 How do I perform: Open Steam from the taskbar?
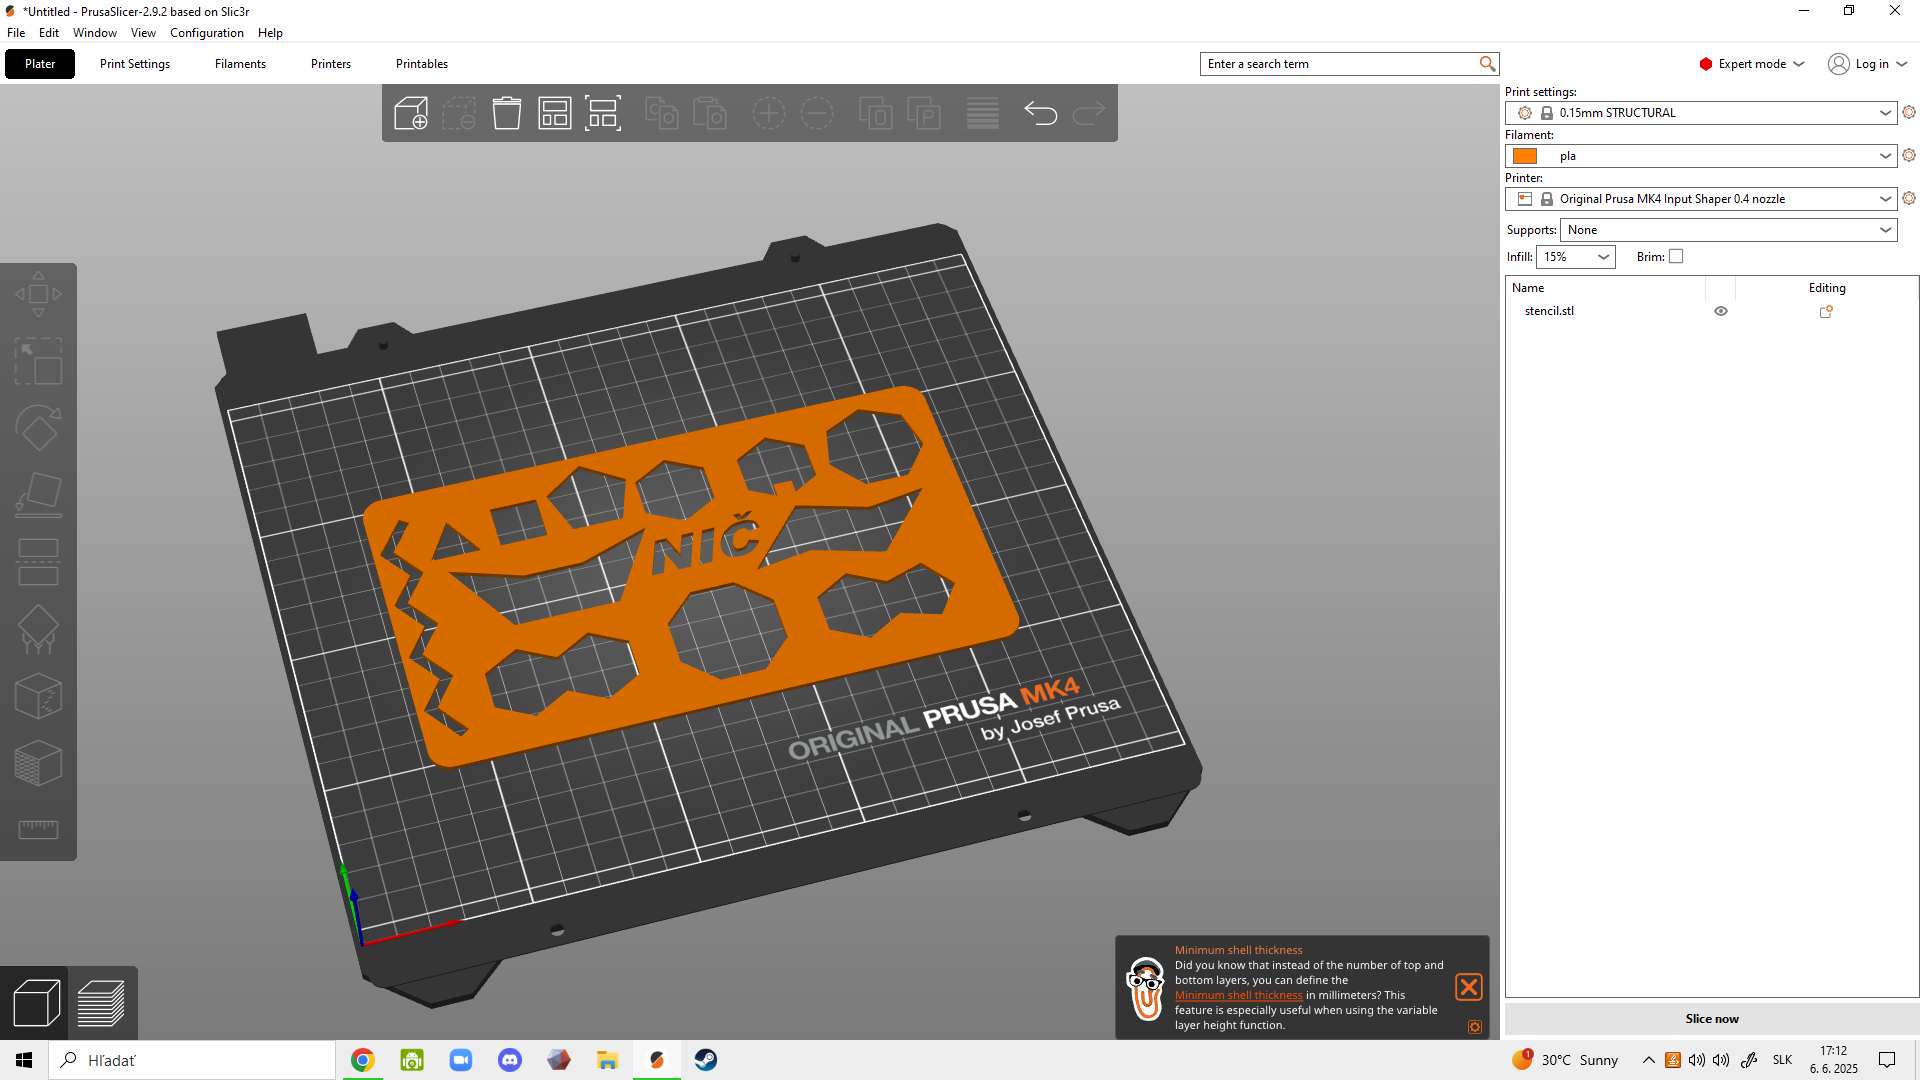click(x=706, y=1060)
